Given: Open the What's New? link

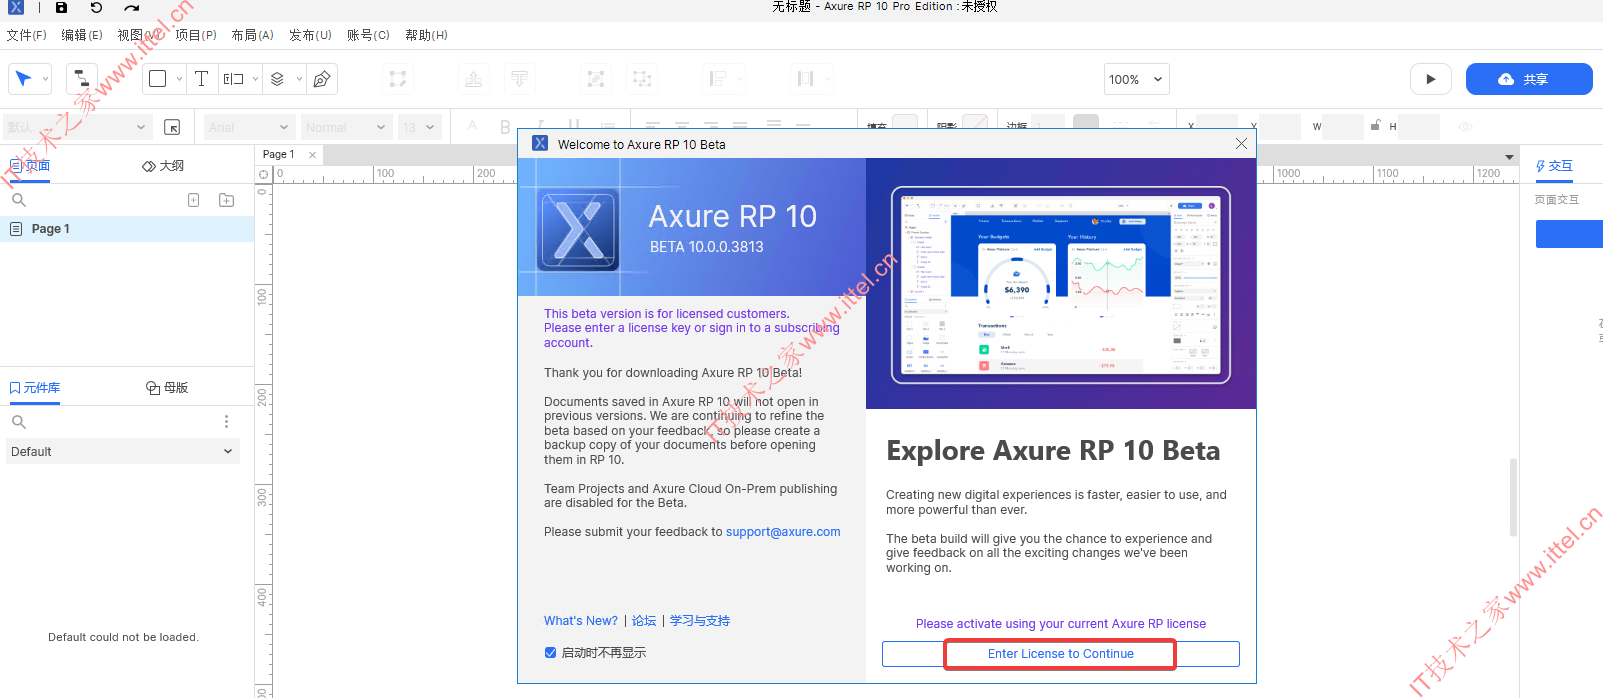Looking at the screenshot, I should click(581, 621).
